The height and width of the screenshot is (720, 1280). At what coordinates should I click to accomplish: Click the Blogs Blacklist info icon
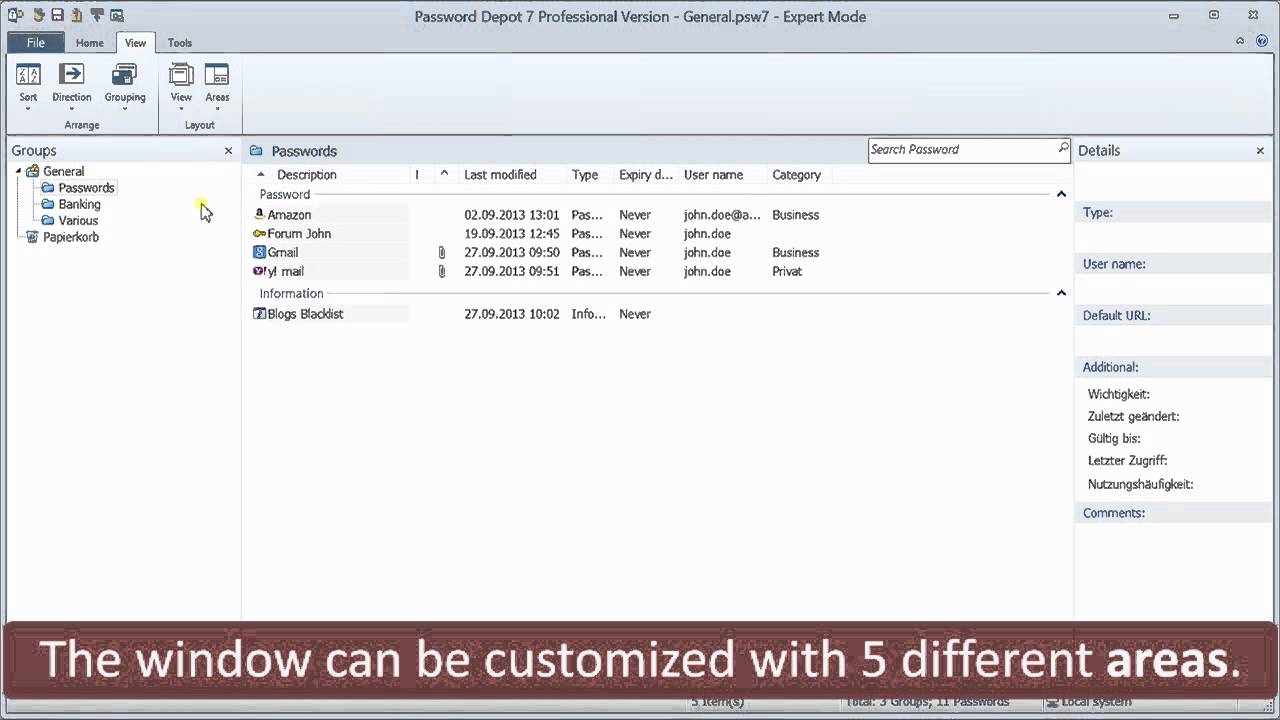(259, 313)
